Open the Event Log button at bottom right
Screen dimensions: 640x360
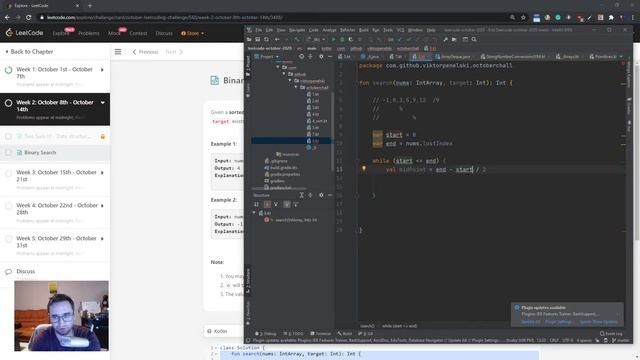[611, 333]
